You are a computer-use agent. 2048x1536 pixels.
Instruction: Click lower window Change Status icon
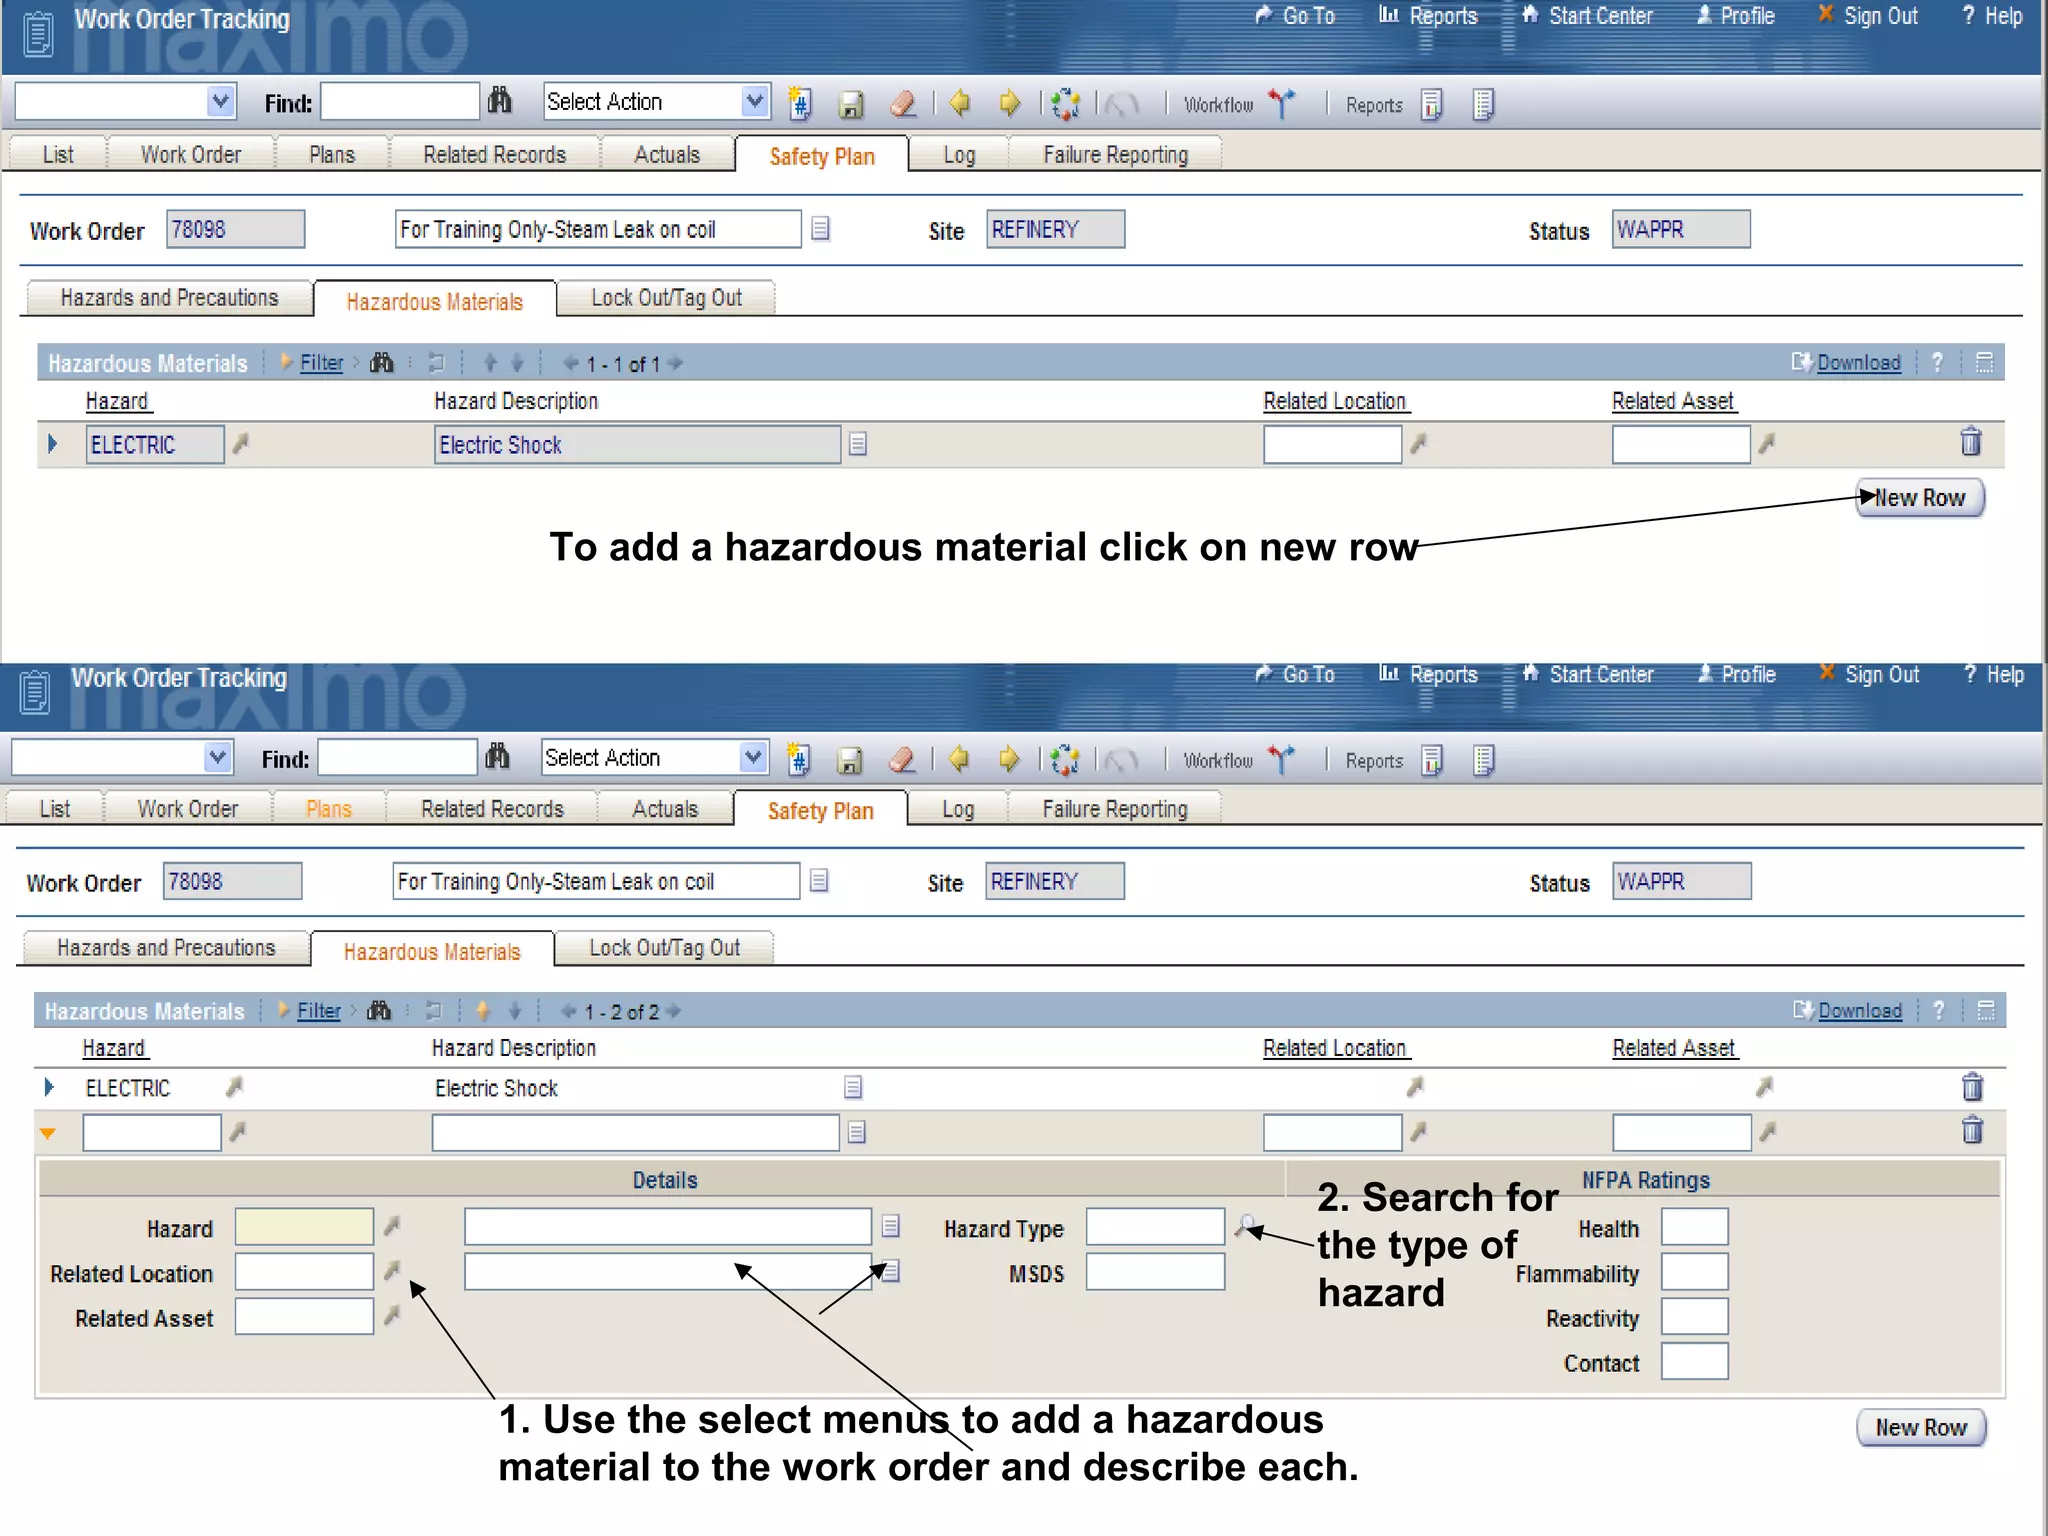pyautogui.click(x=1065, y=760)
